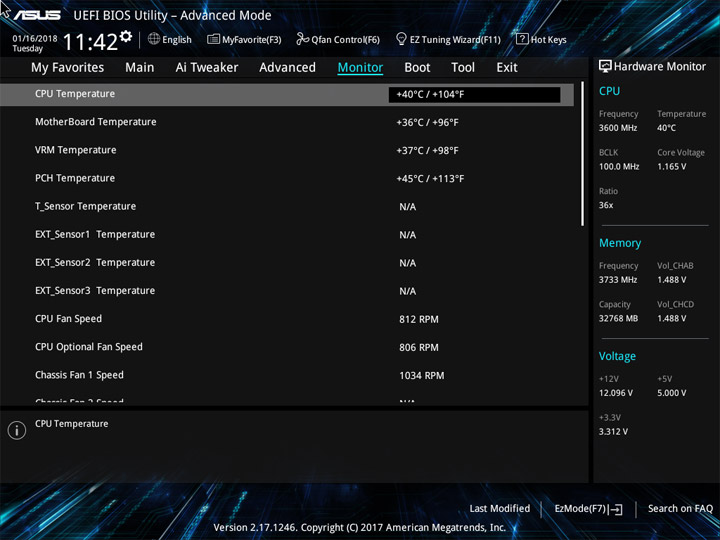Open Search on FAQ link
The width and height of the screenshot is (720, 540).
tap(680, 508)
